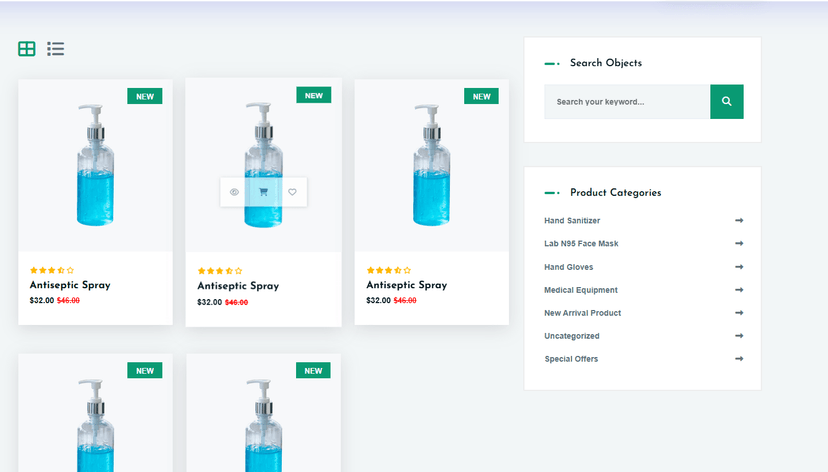Open first Antiseptic Spray product title
Screen dimensions: 828x472
click(x=70, y=285)
